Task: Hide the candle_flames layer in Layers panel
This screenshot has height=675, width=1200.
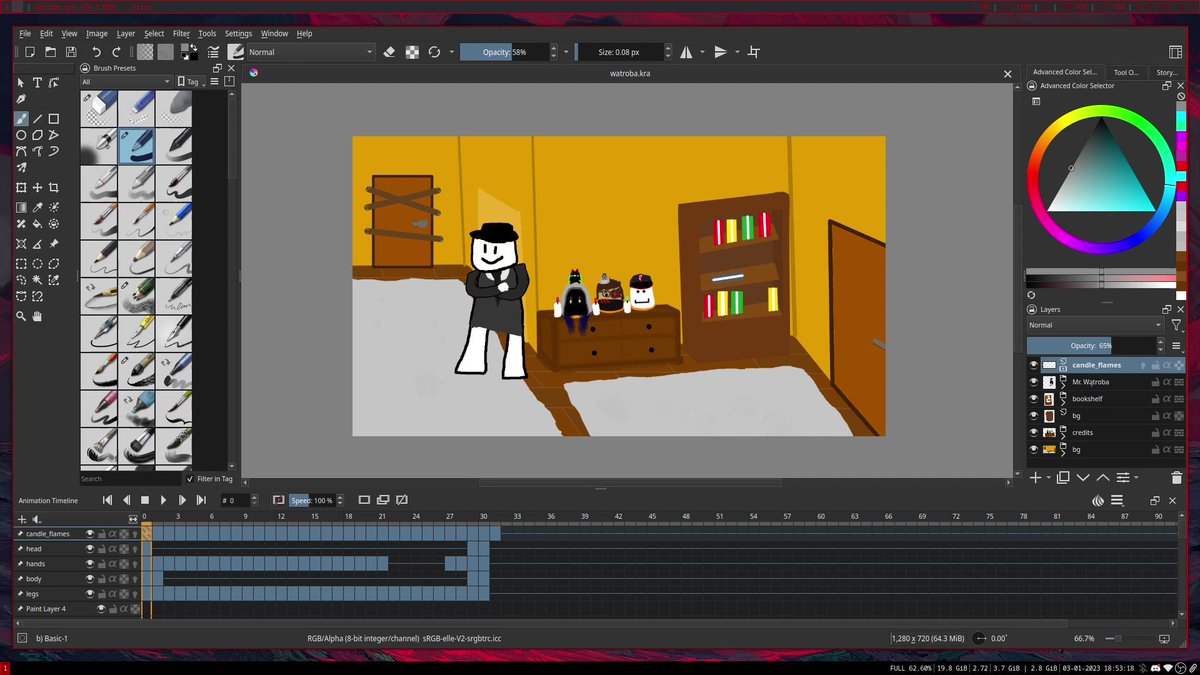Action: 1034,365
